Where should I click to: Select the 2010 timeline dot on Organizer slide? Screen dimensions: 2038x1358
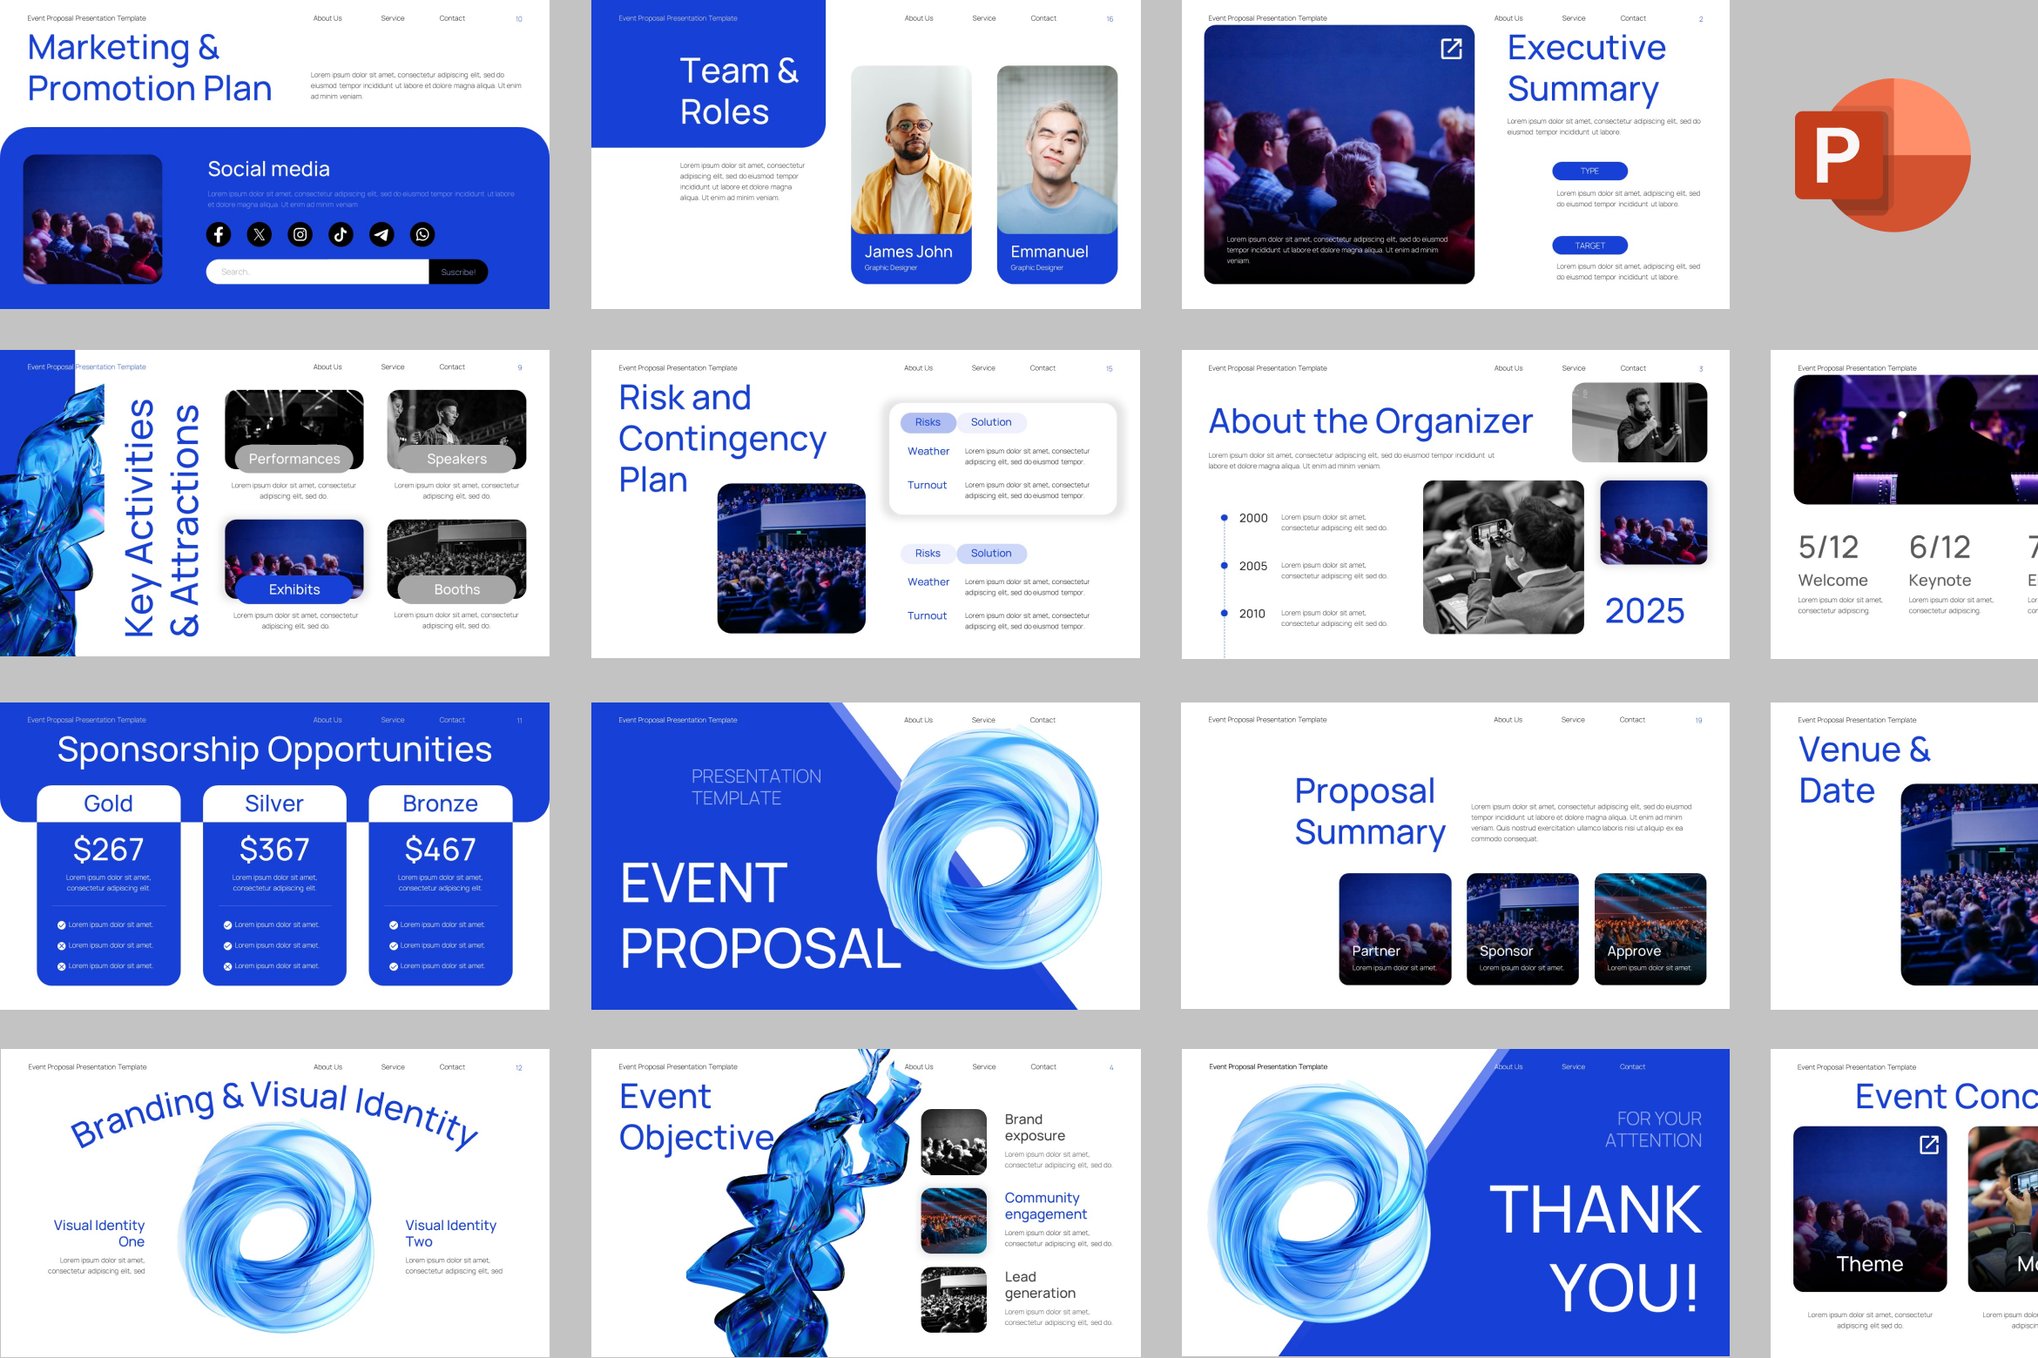1224,613
